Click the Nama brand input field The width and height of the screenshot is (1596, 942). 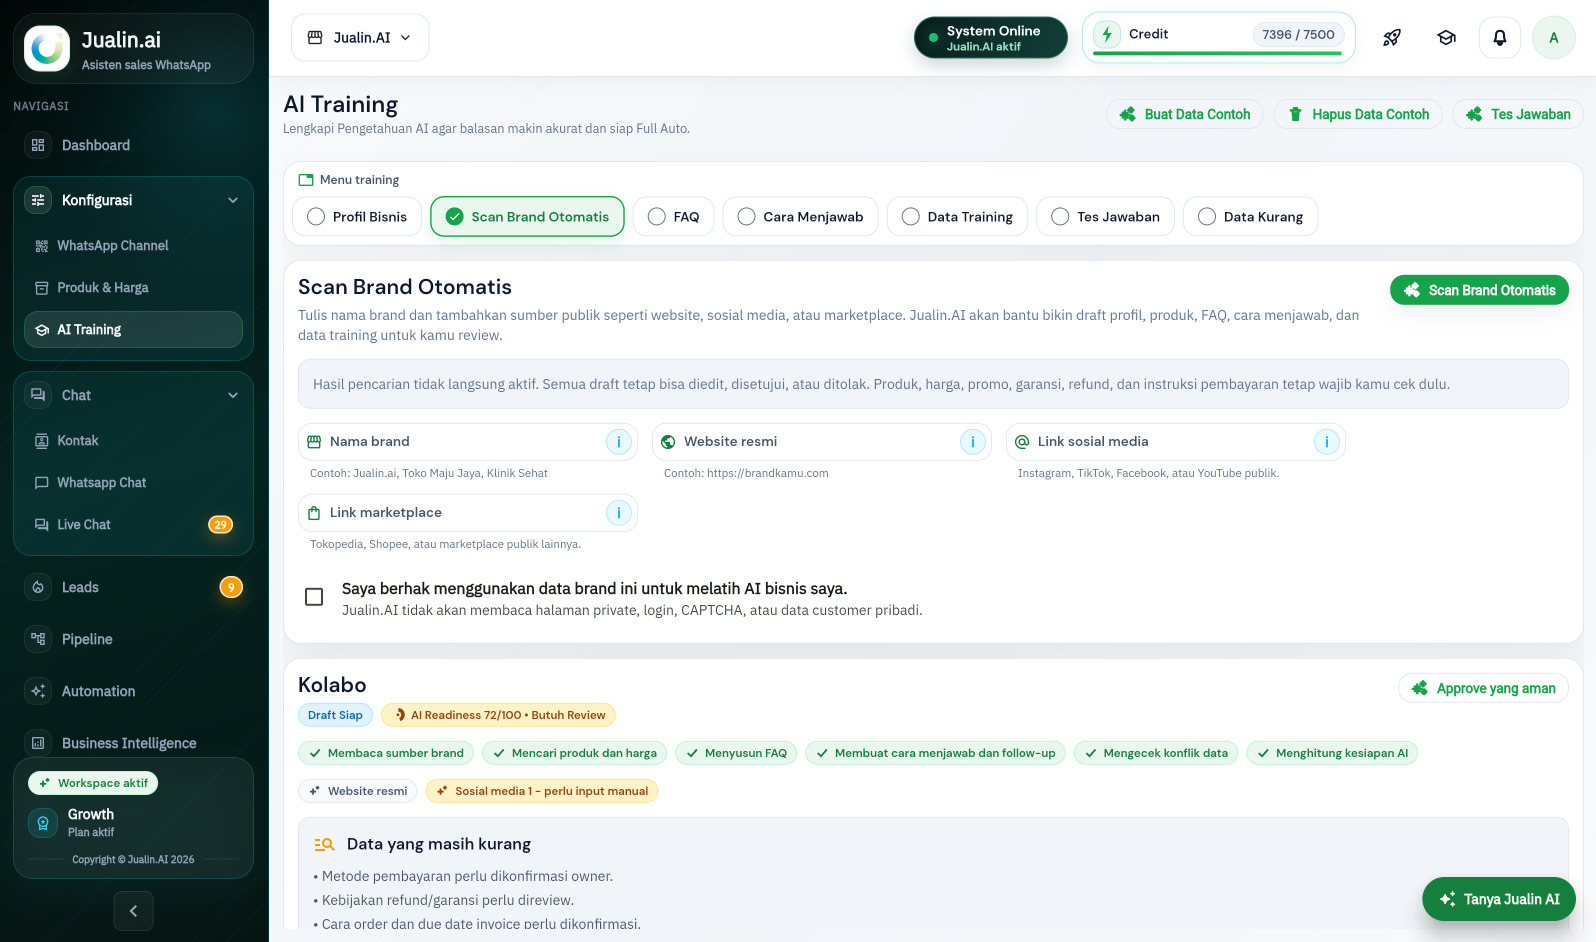(468, 442)
